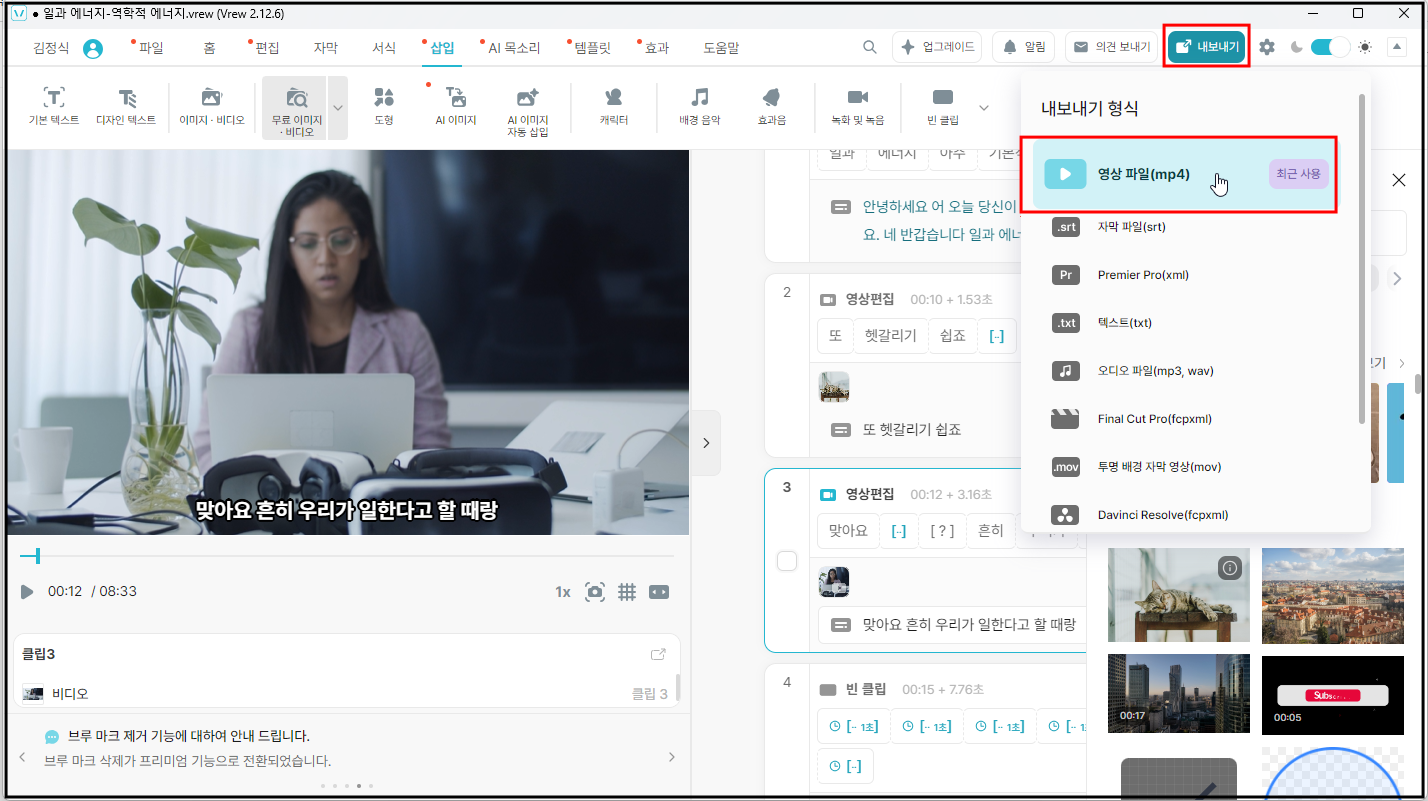The height and width of the screenshot is (801, 1428).
Task: Click the 의견 보내기 feedback button
Action: (1112, 47)
